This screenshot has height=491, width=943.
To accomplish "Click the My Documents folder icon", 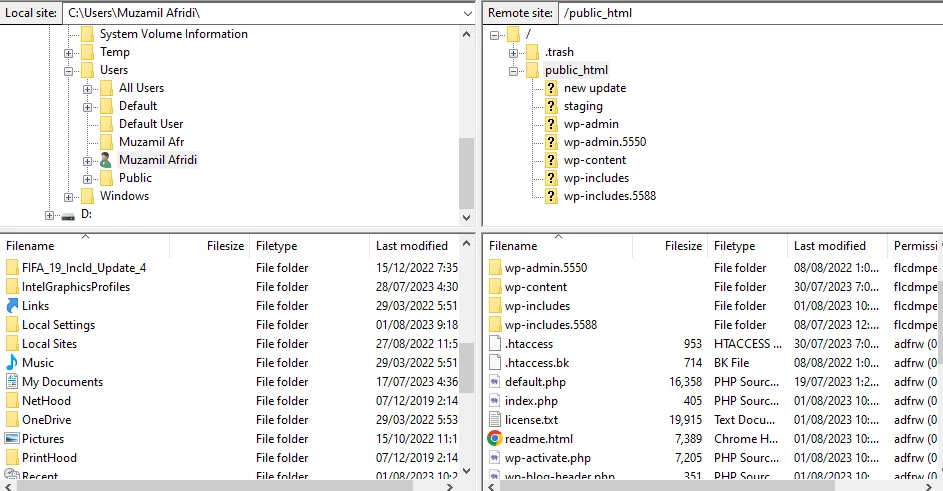I will [x=12, y=381].
